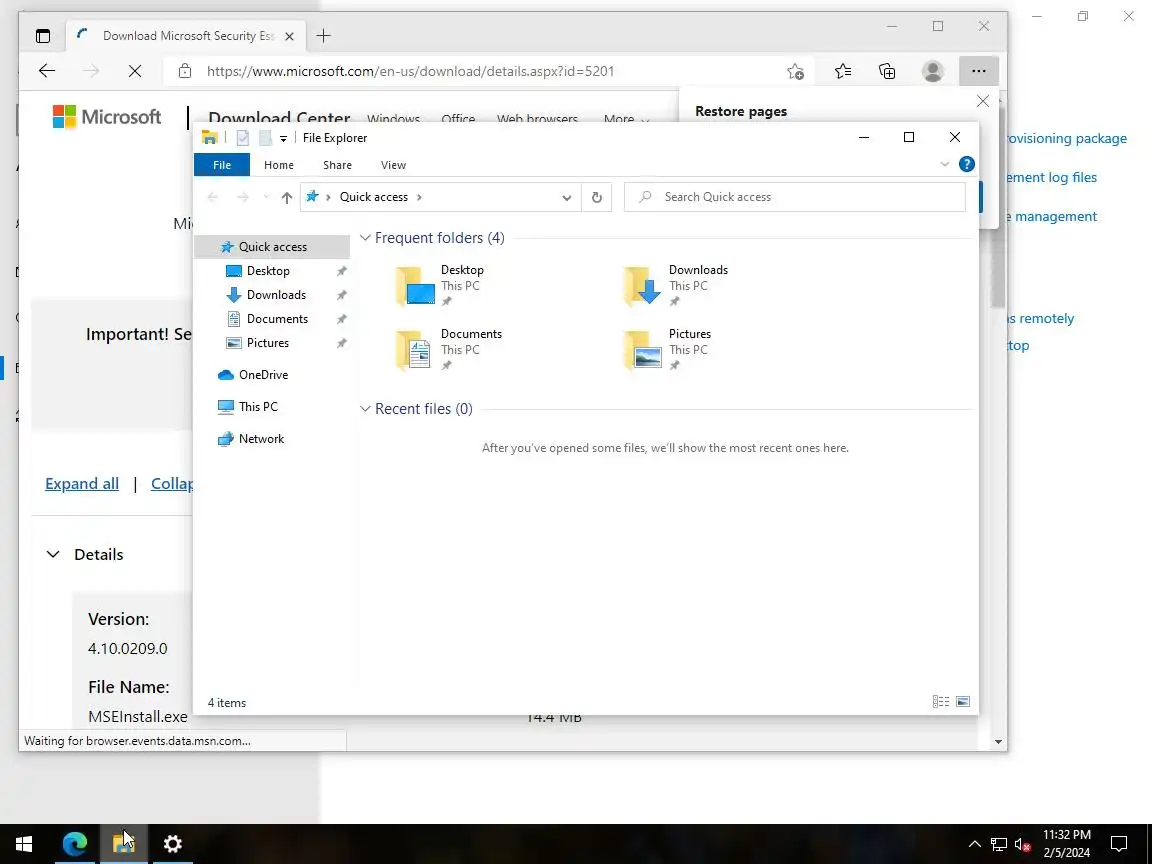Switch to Details view in the status bar
This screenshot has width=1152, height=864.
click(940, 702)
